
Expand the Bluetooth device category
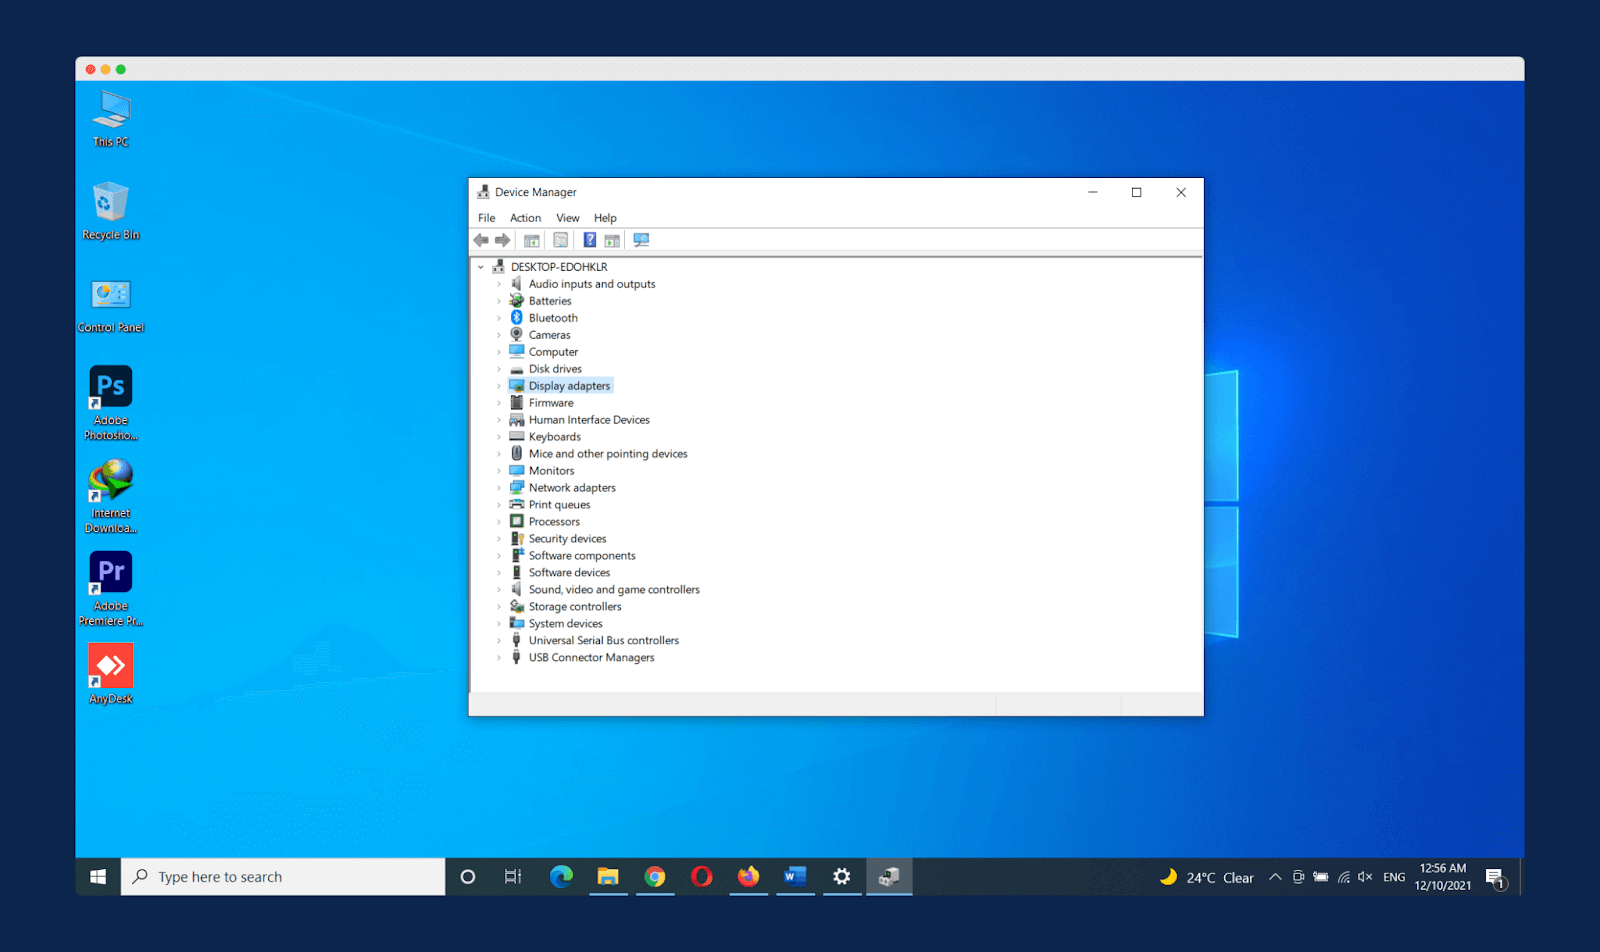499,318
